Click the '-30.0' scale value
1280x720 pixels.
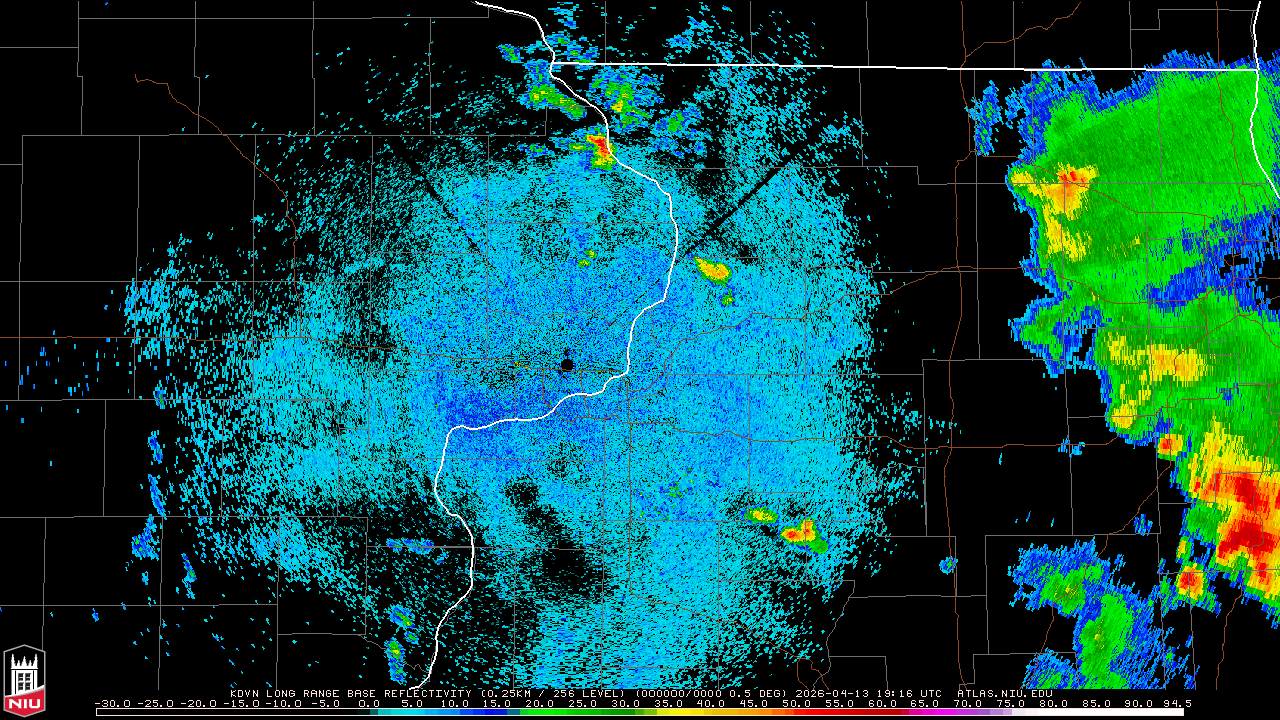pos(112,704)
